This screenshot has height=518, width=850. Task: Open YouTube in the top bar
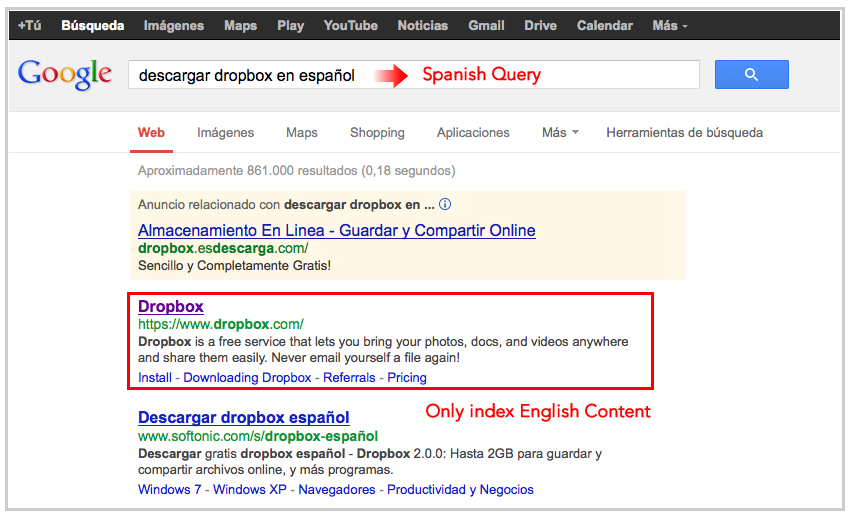(351, 25)
